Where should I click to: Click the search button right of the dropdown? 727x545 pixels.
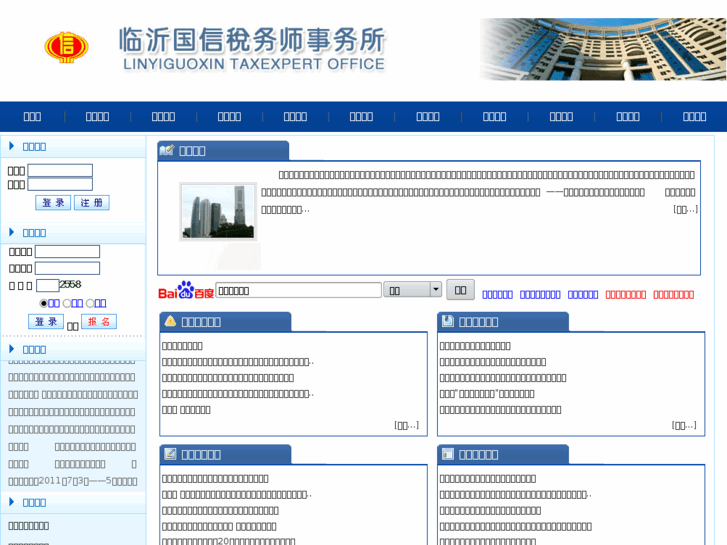[460, 290]
